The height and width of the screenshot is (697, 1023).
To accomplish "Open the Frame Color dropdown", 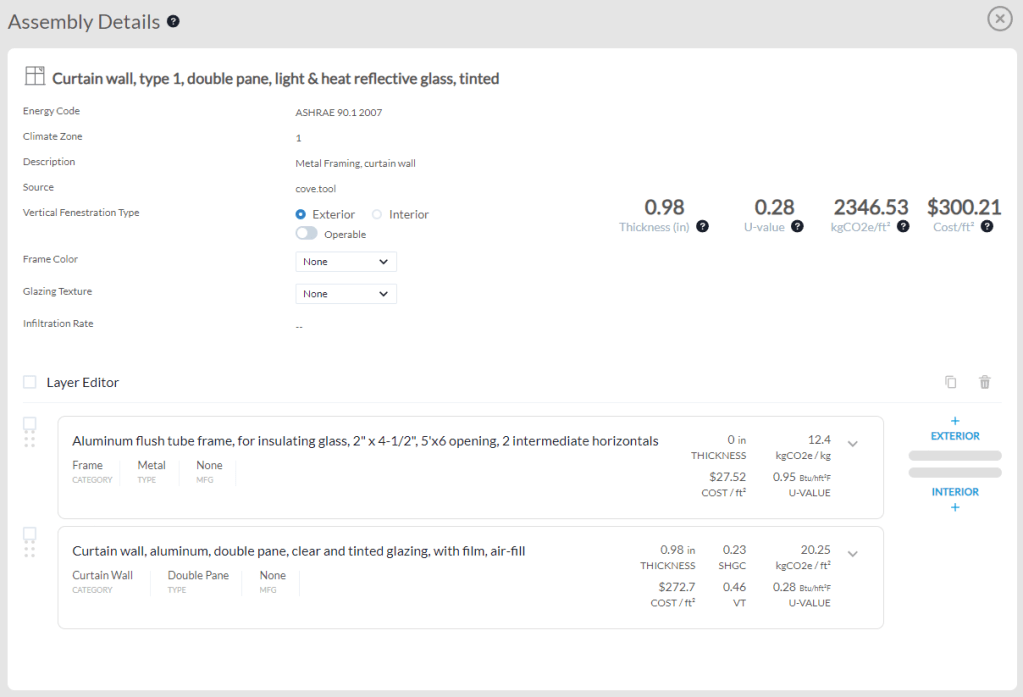I will click(x=346, y=262).
